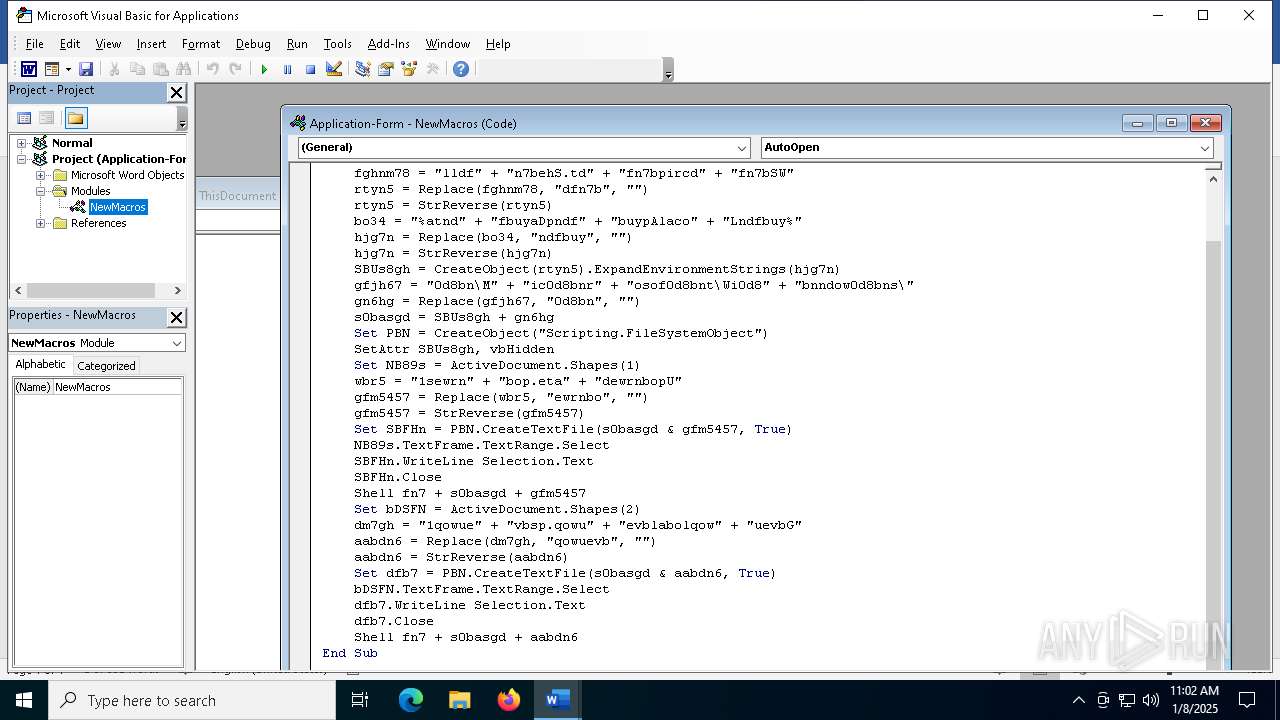1280x720 pixels.
Task: Open the Properties Window toolbar icon
Action: tap(385, 69)
